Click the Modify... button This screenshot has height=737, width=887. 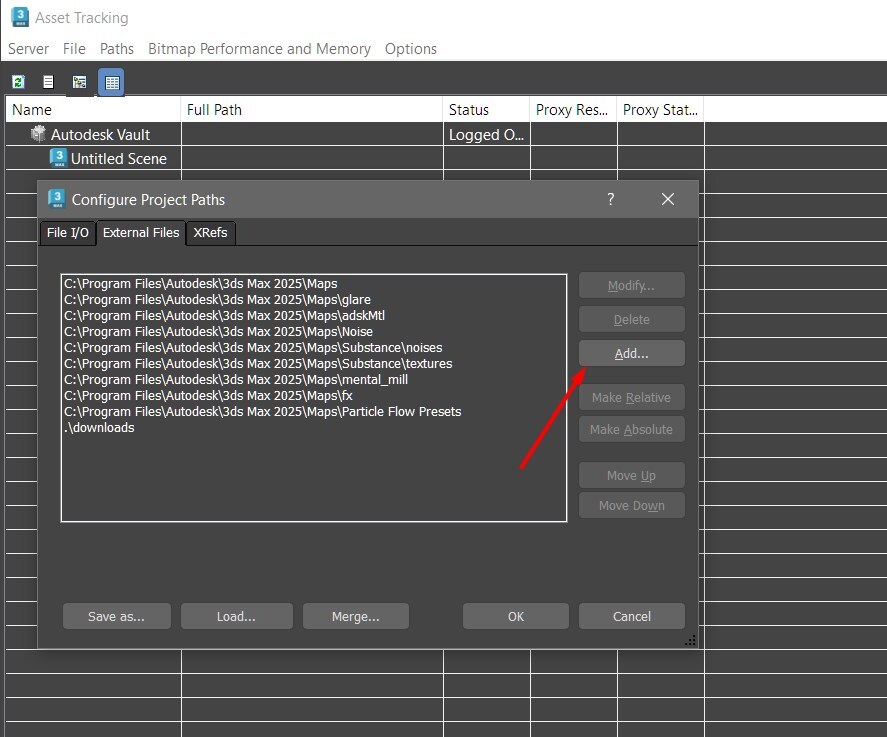[x=631, y=286]
